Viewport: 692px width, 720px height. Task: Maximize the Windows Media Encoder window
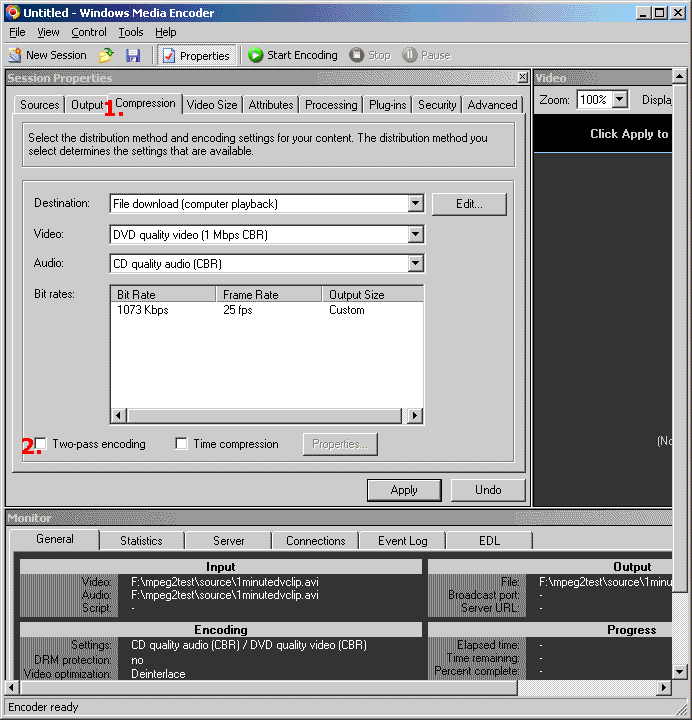pyautogui.click(x=660, y=13)
